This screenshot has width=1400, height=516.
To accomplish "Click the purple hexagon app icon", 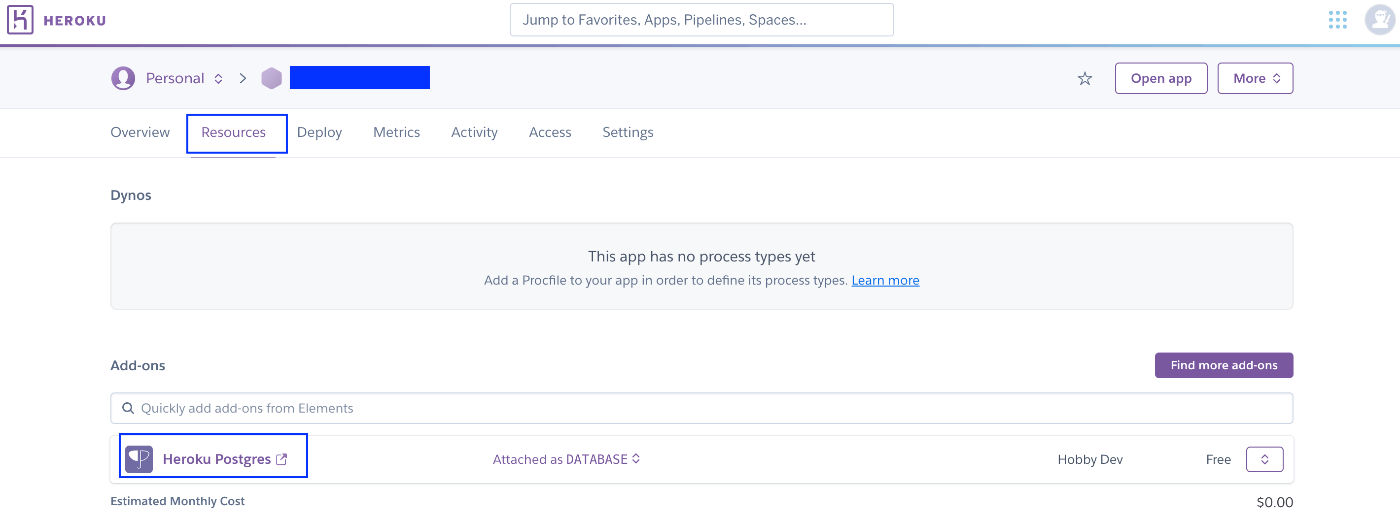I will pos(272,78).
